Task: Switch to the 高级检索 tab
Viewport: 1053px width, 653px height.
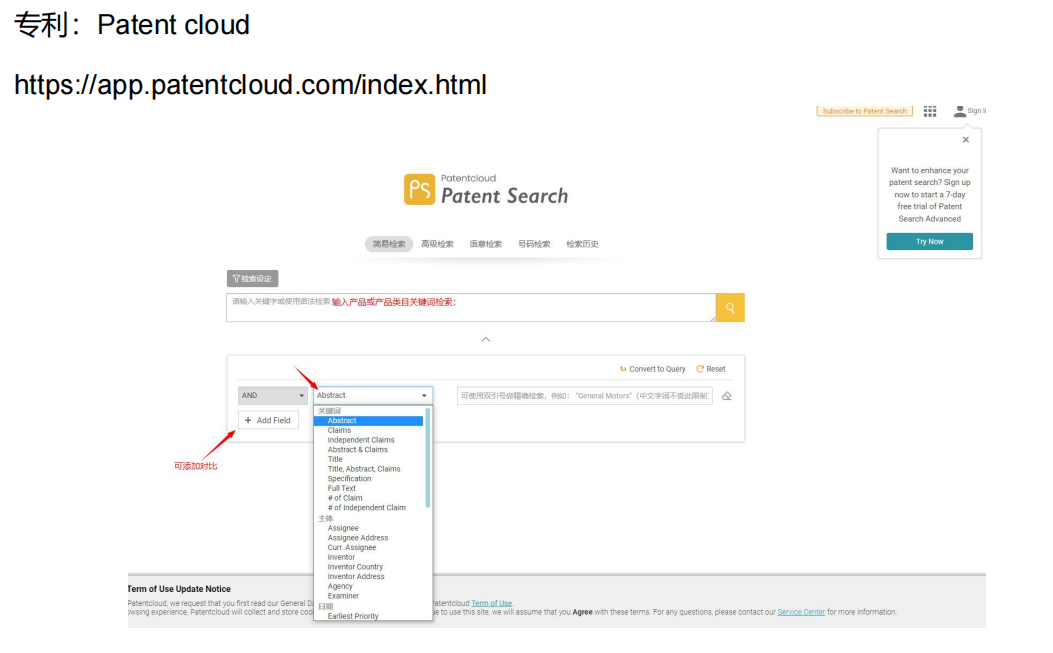Action: click(x=437, y=244)
